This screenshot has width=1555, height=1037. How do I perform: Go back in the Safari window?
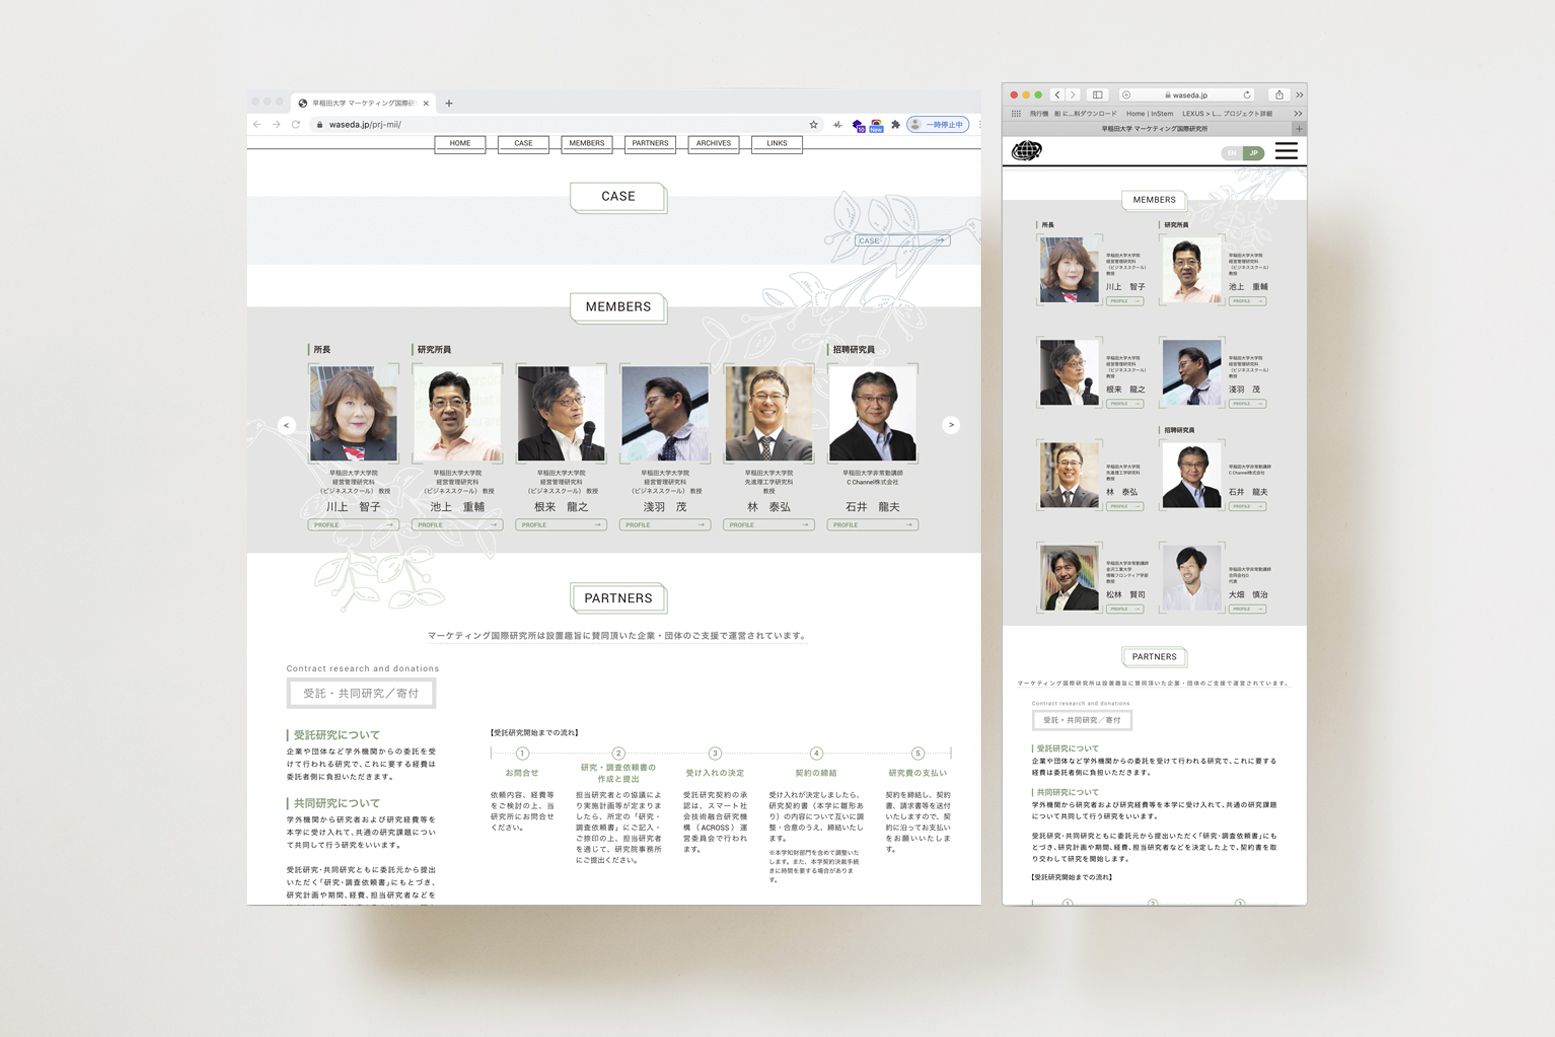pyautogui.click(x=1057, y=95)
